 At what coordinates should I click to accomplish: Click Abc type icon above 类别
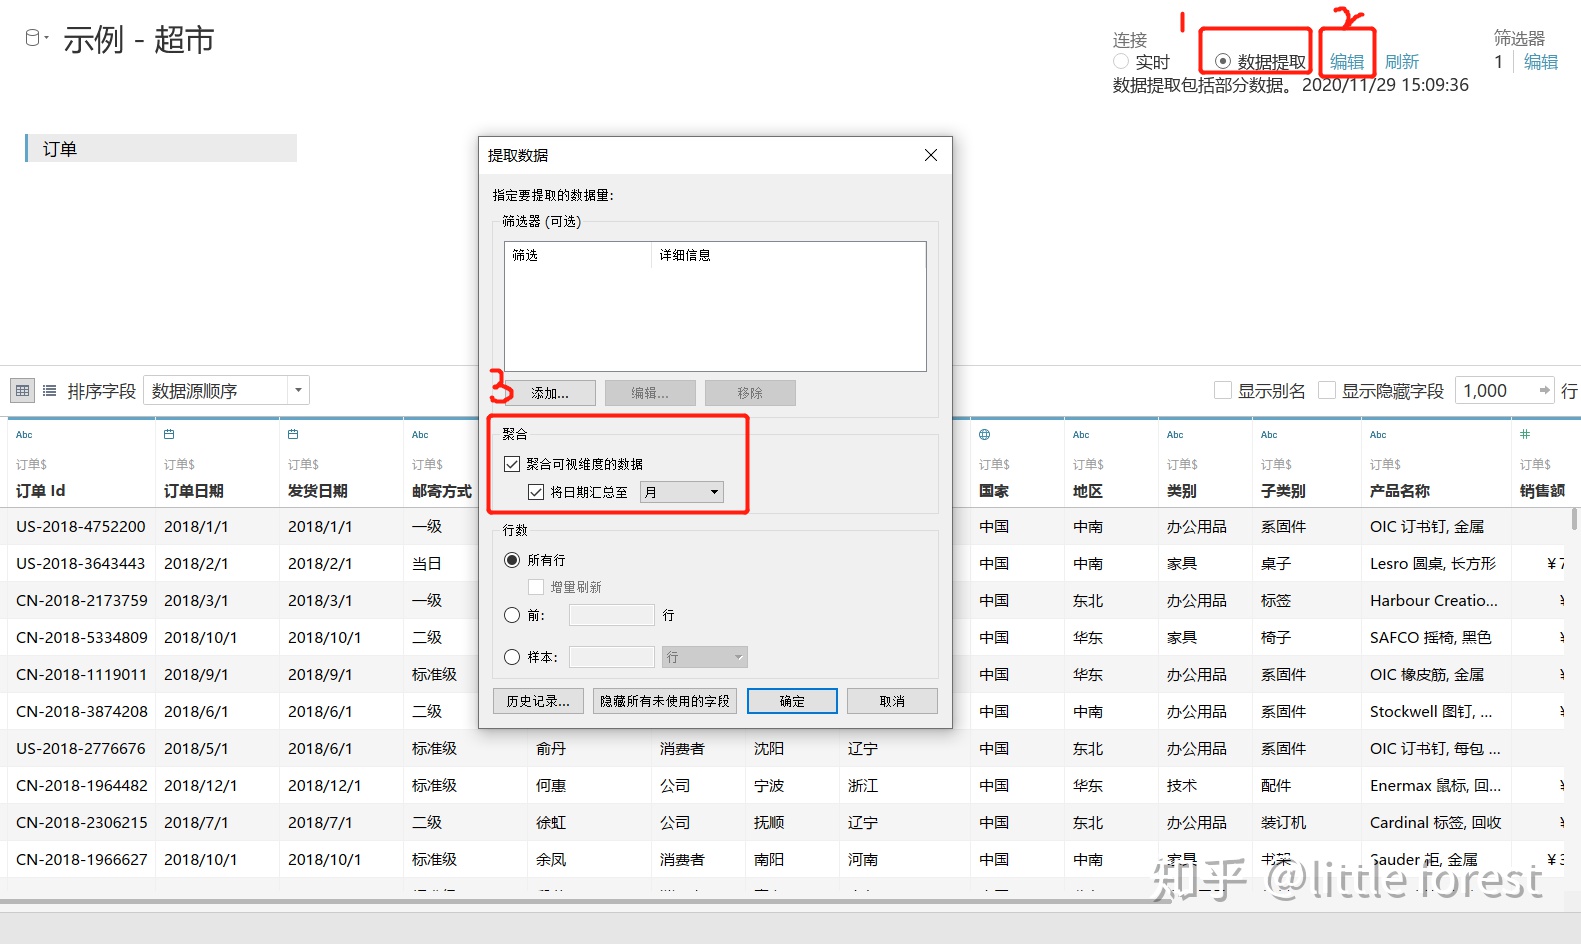1175,435
